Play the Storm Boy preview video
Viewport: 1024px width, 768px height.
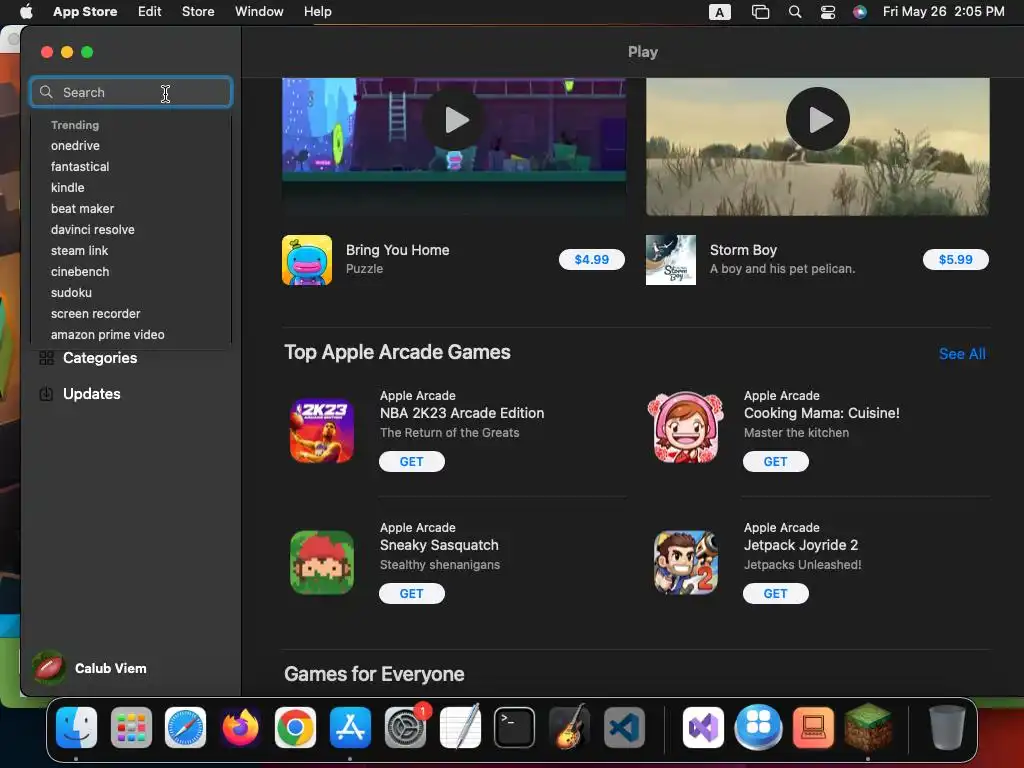[x=818, y=120]
